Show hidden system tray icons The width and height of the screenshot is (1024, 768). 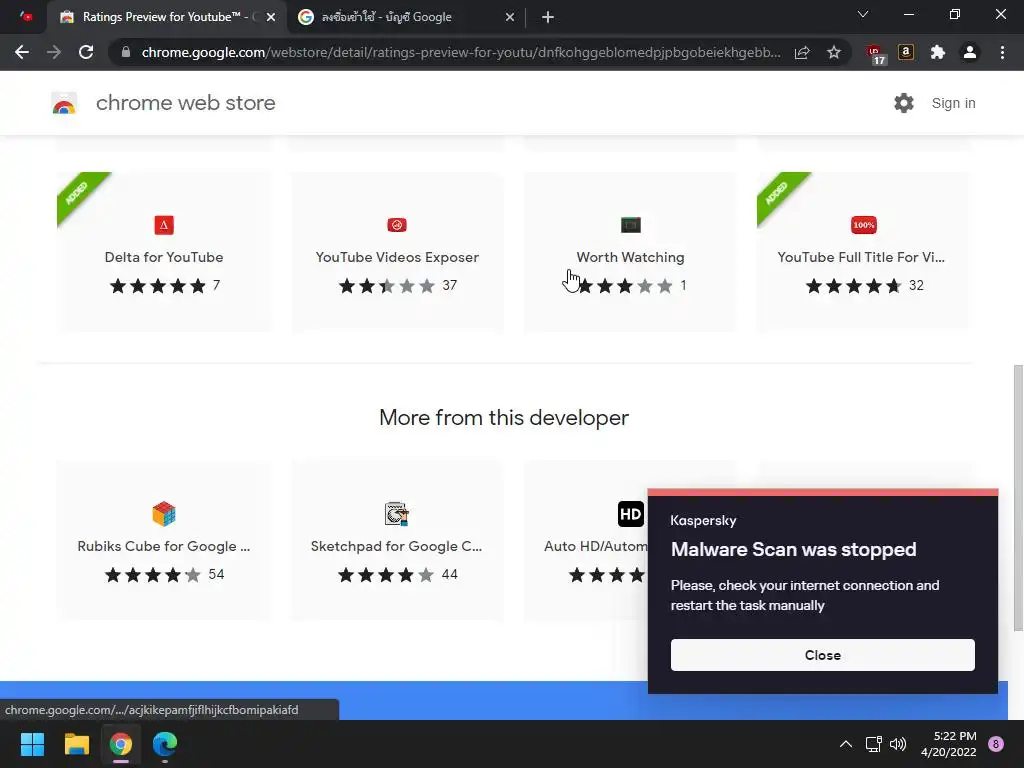[x=846, y=744]
